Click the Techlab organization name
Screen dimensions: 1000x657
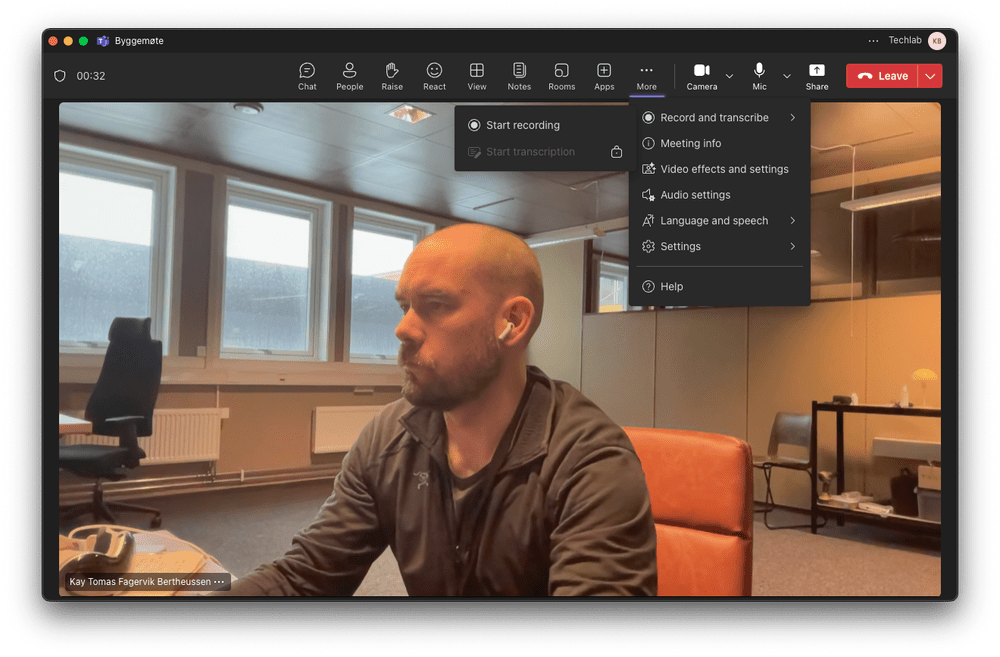(905, 40)
